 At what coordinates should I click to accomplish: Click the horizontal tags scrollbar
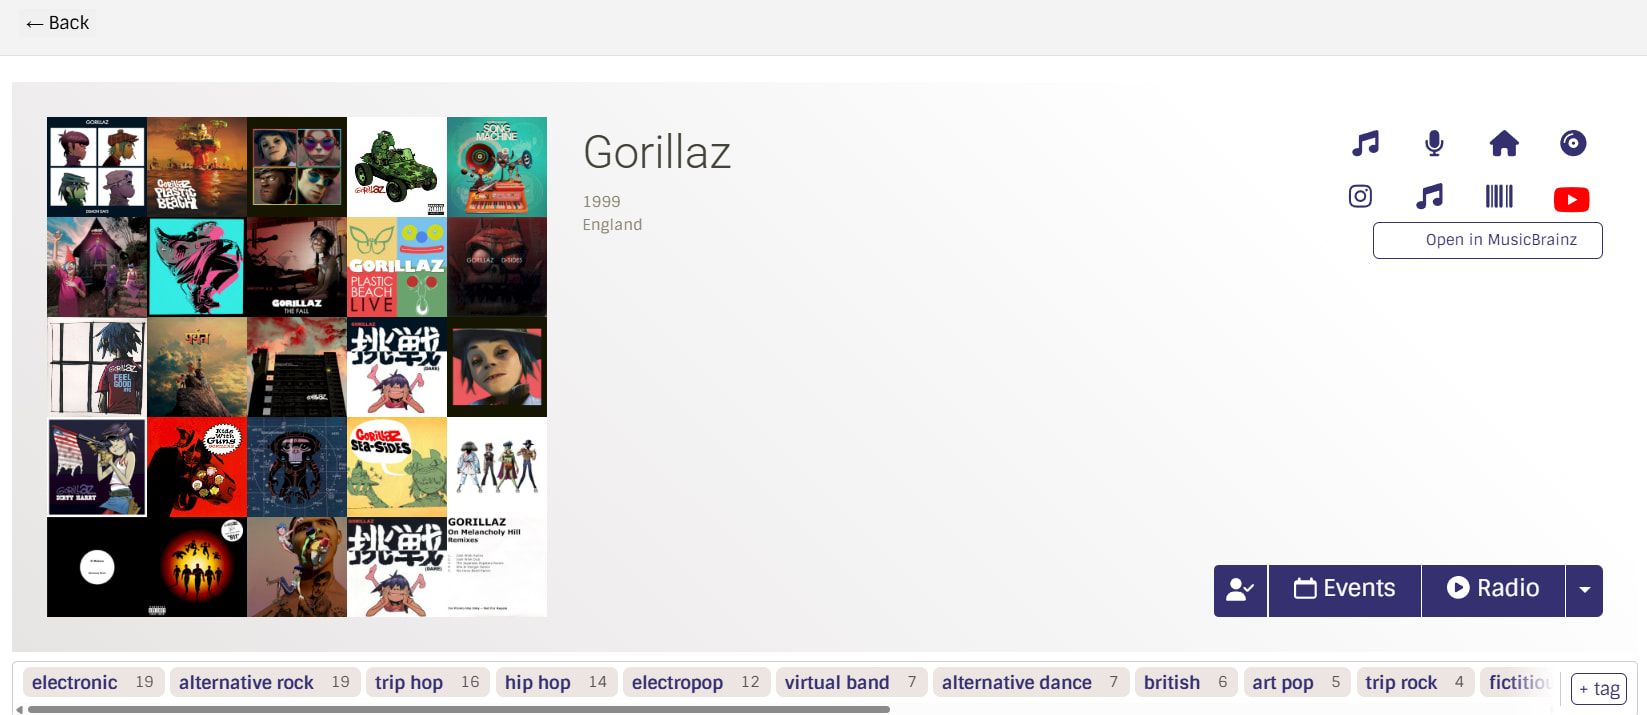(x=458, y=709)
